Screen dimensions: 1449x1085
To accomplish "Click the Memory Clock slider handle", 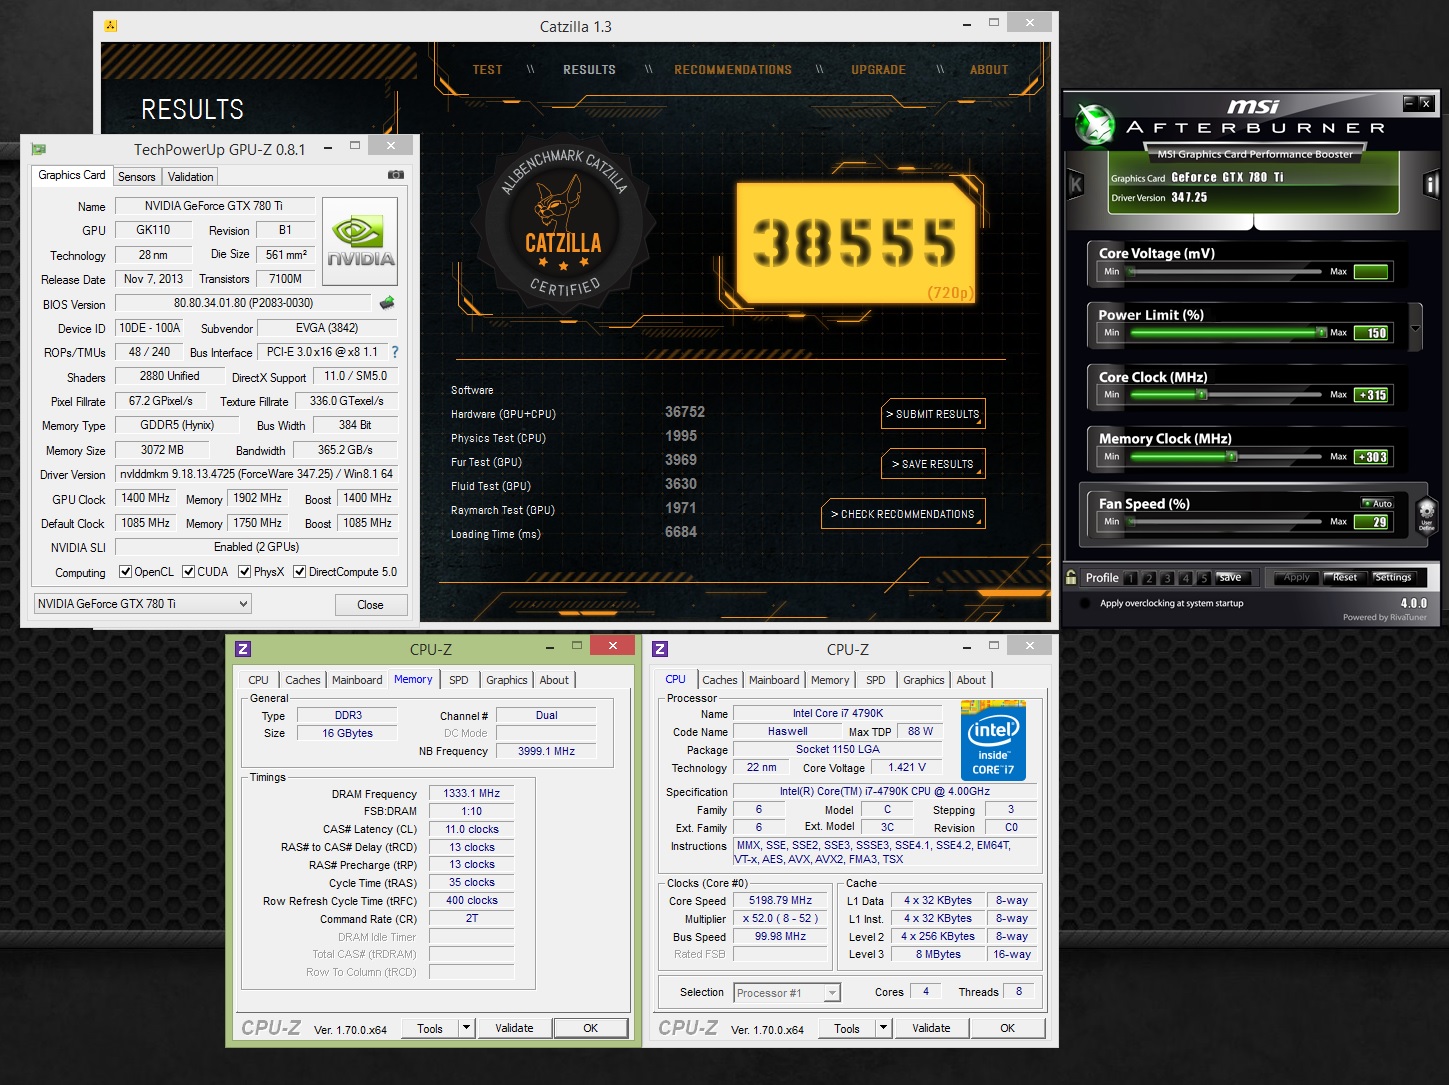I will point(1232,457).
